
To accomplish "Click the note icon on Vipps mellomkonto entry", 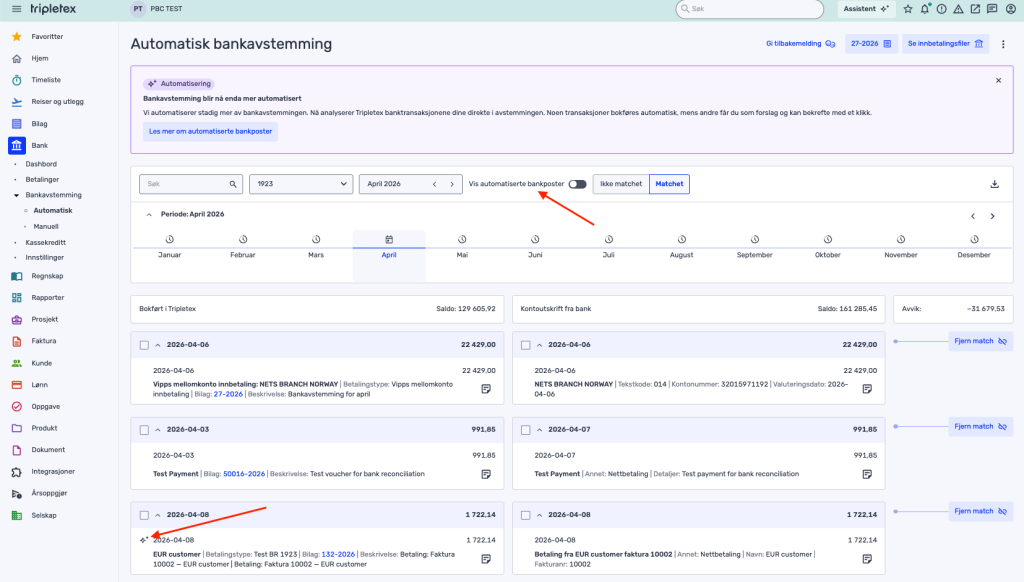I will tap(486, 388).
